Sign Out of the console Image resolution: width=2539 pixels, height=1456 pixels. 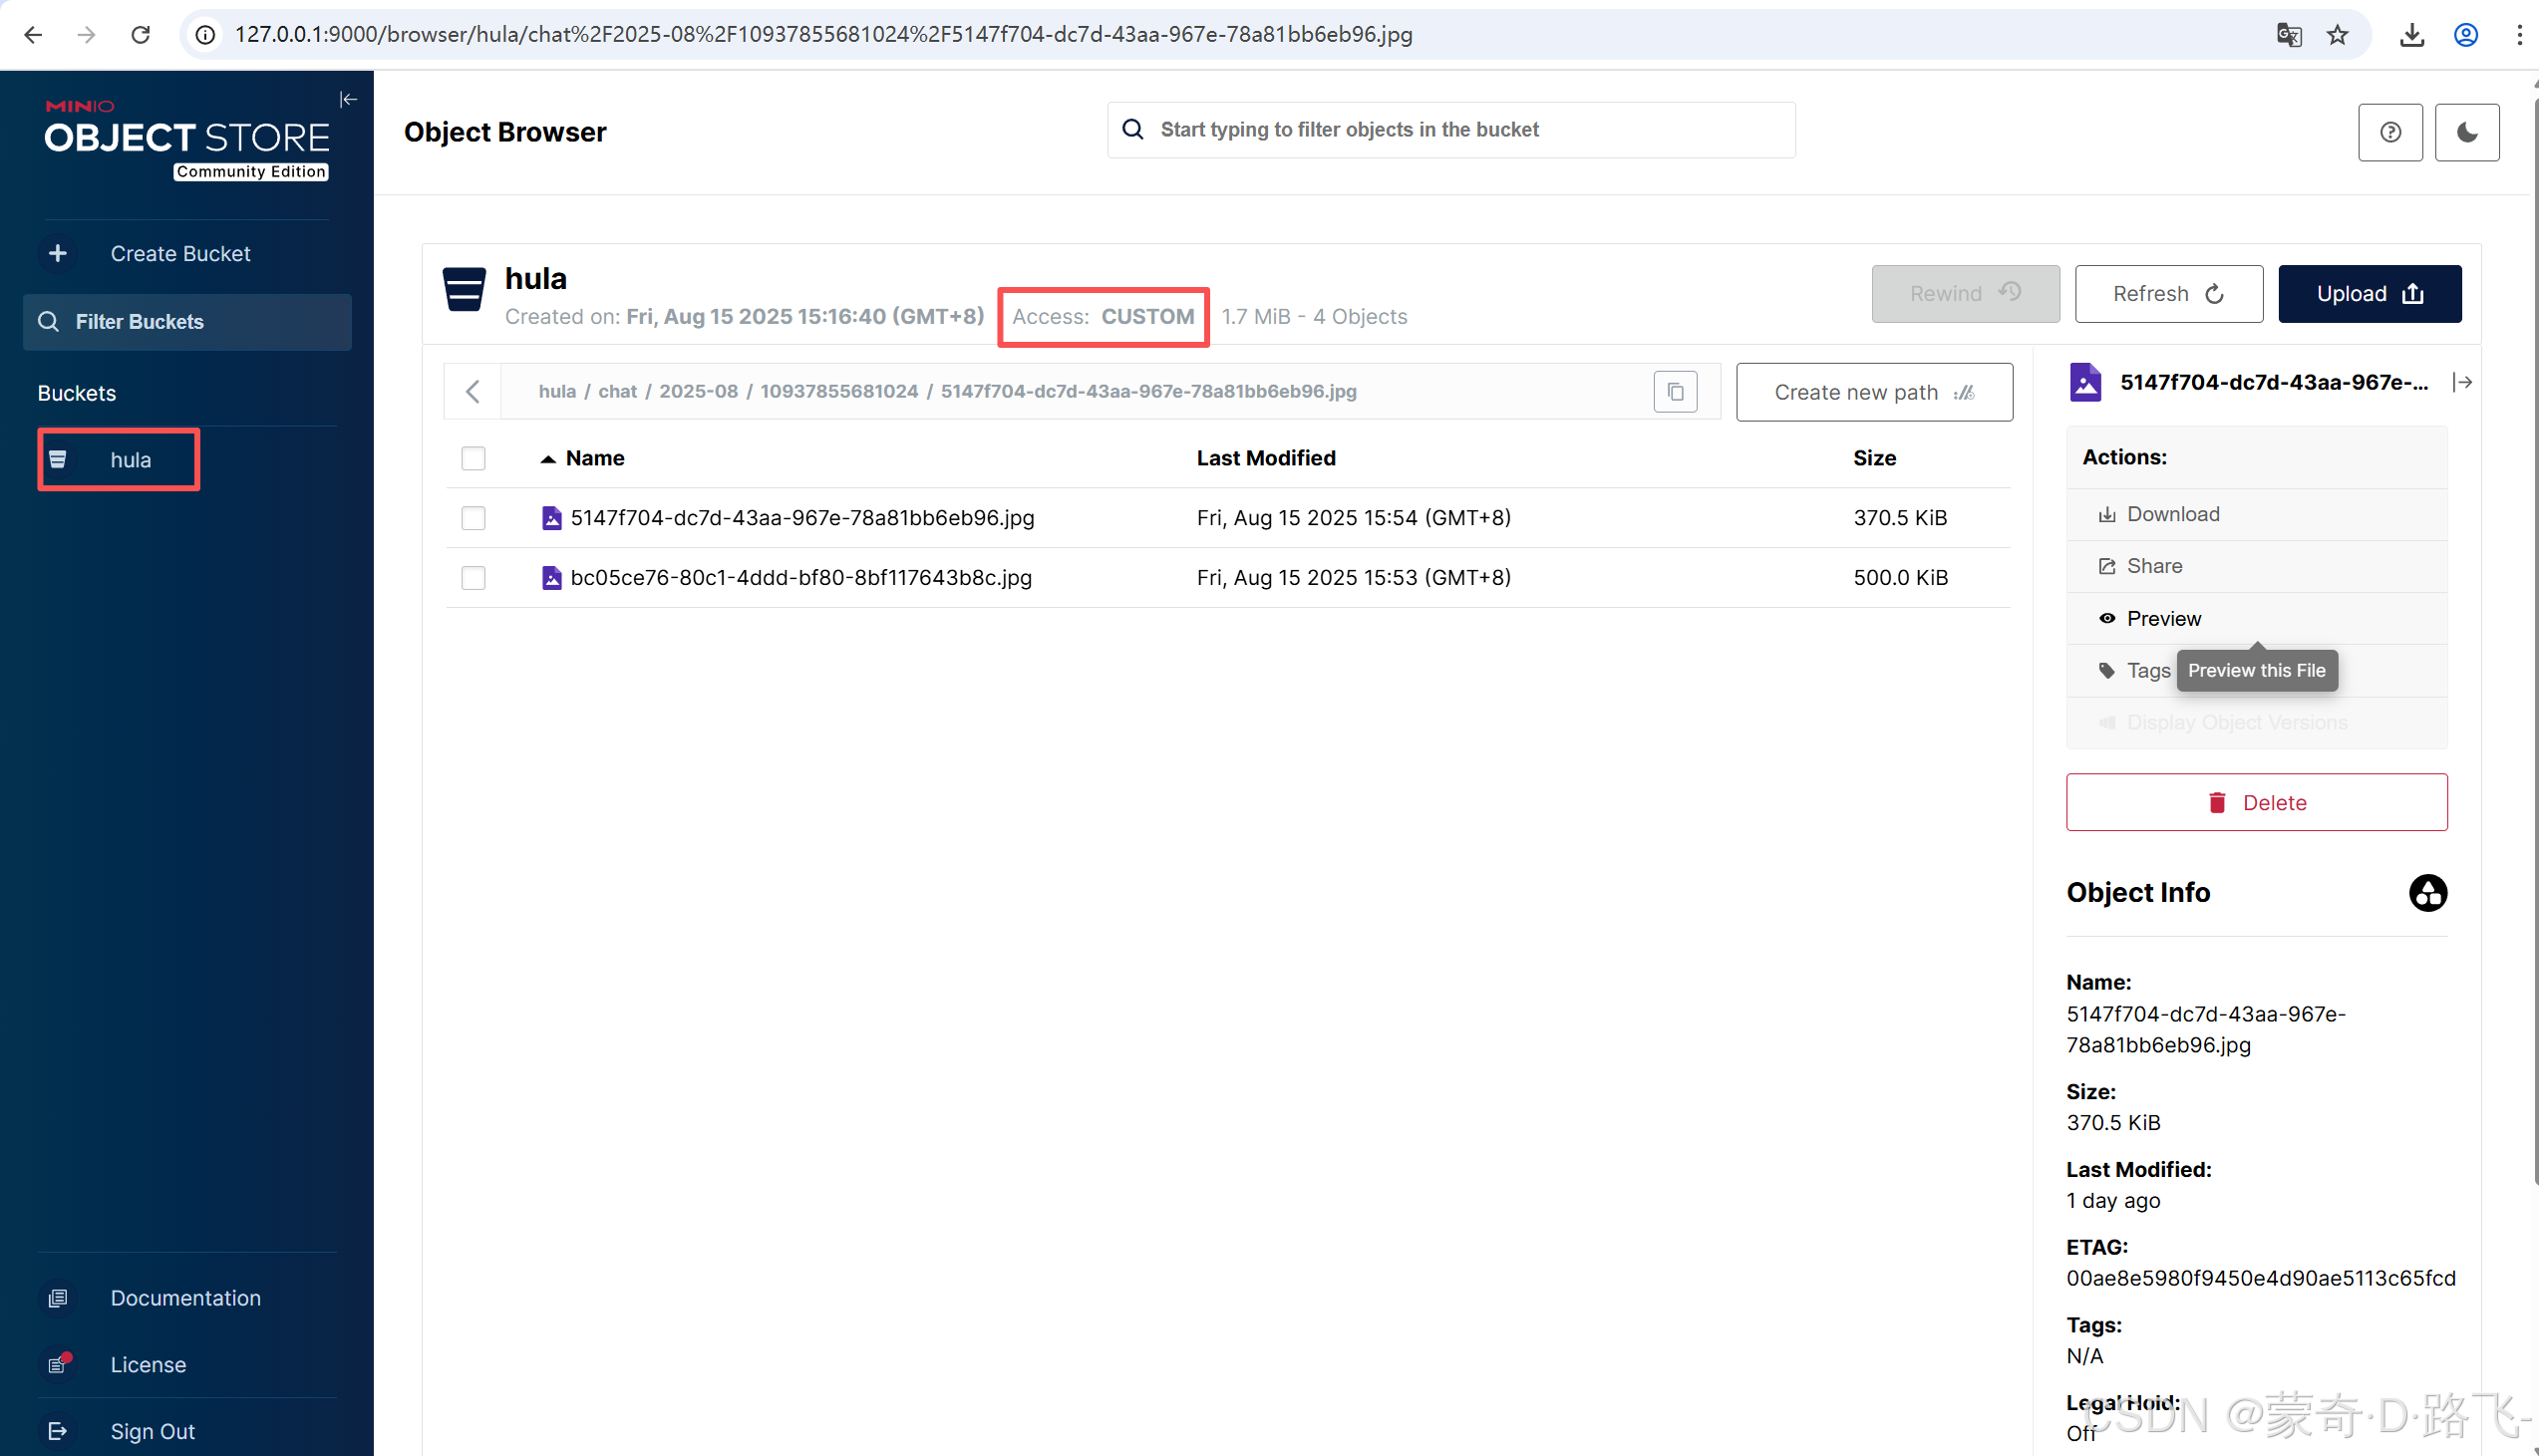click(152, 1431)
